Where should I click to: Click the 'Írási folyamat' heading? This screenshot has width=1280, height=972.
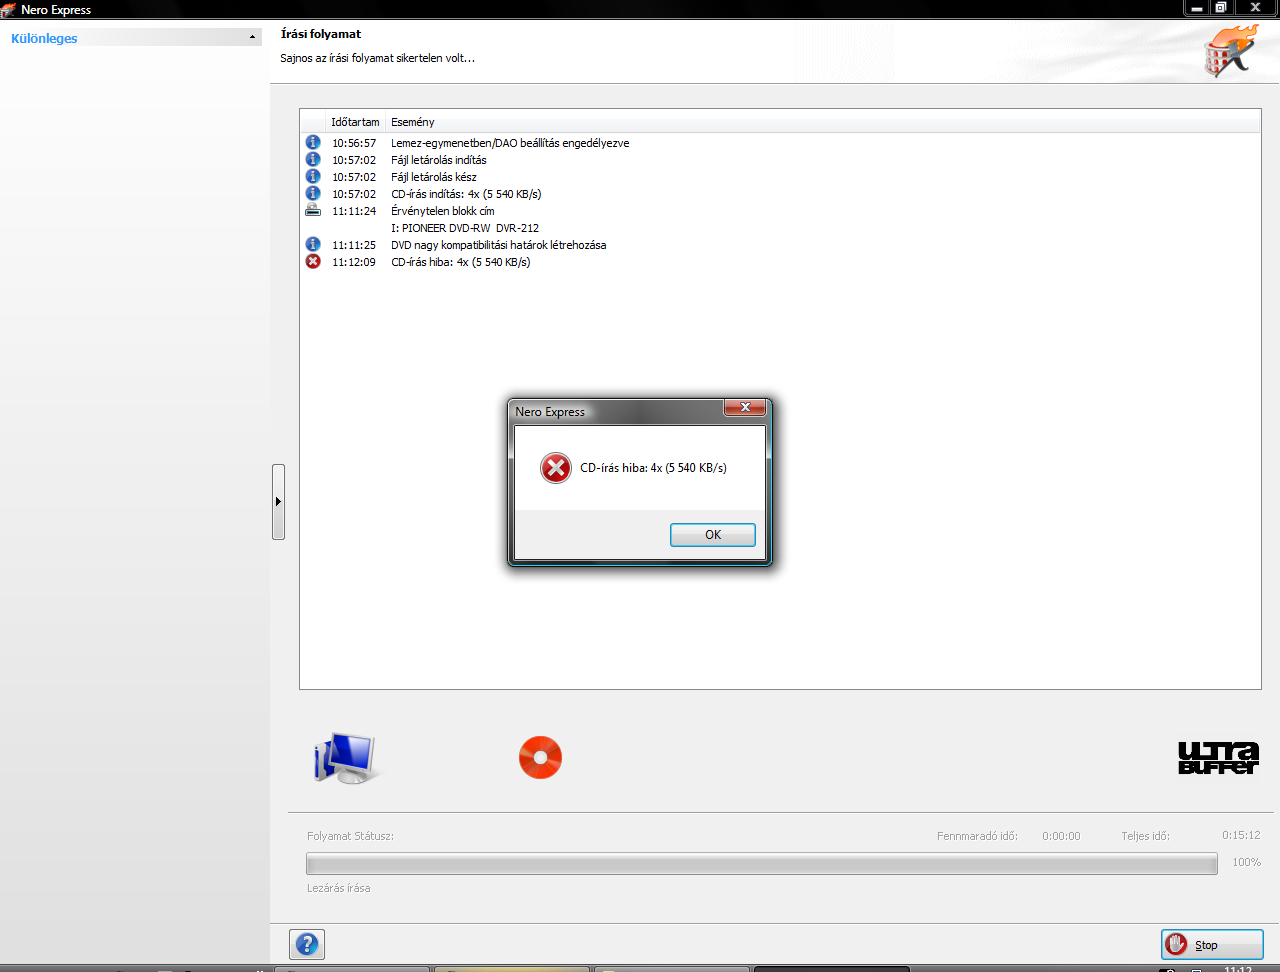pyautogui.click(x=321, y=34)
